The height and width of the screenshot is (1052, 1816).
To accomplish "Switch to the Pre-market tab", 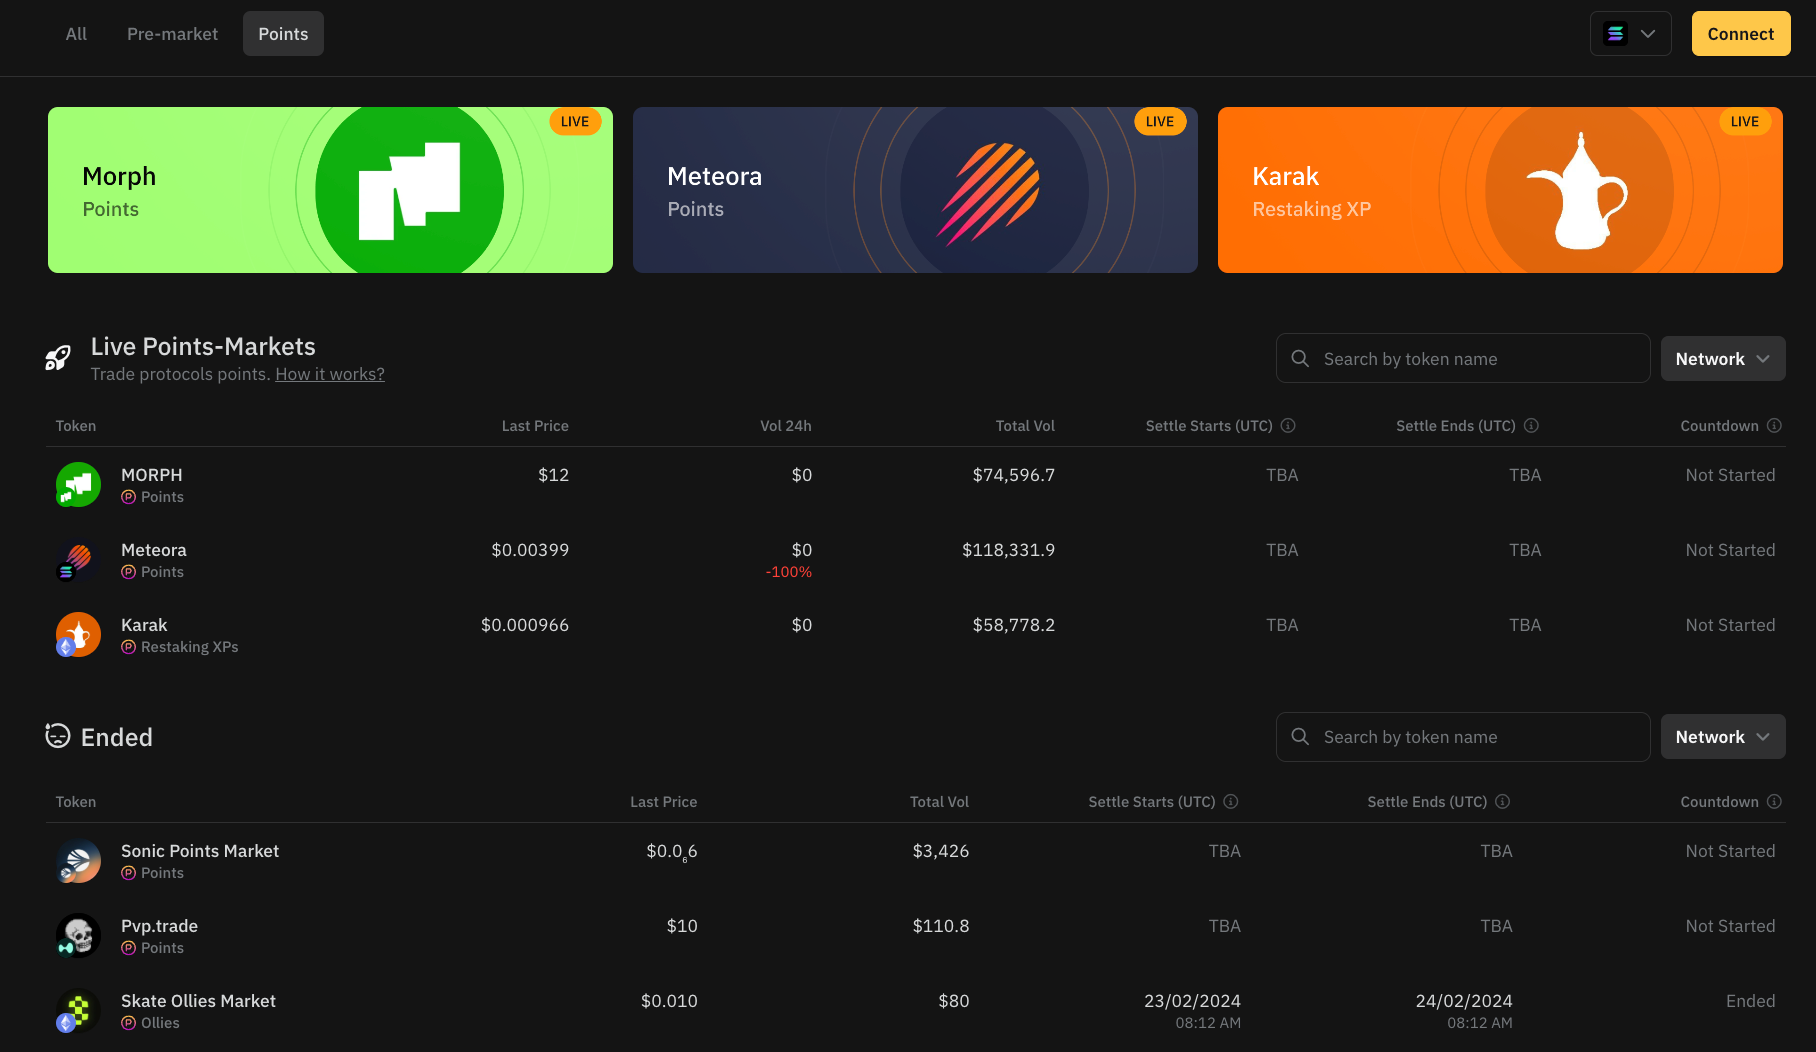I will 172,34.
